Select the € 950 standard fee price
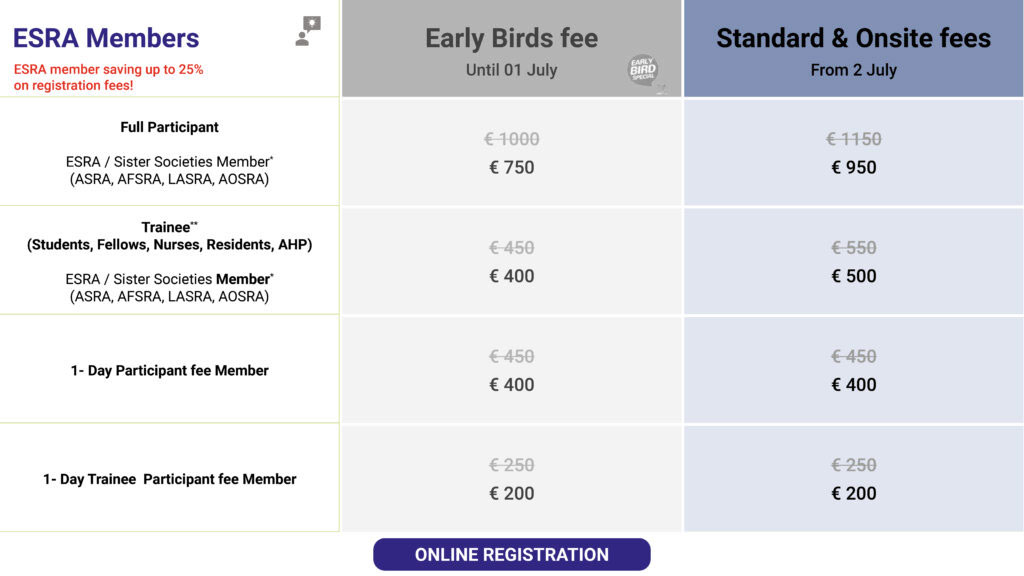Screen dimensions: 1024x576 (853, 168)
